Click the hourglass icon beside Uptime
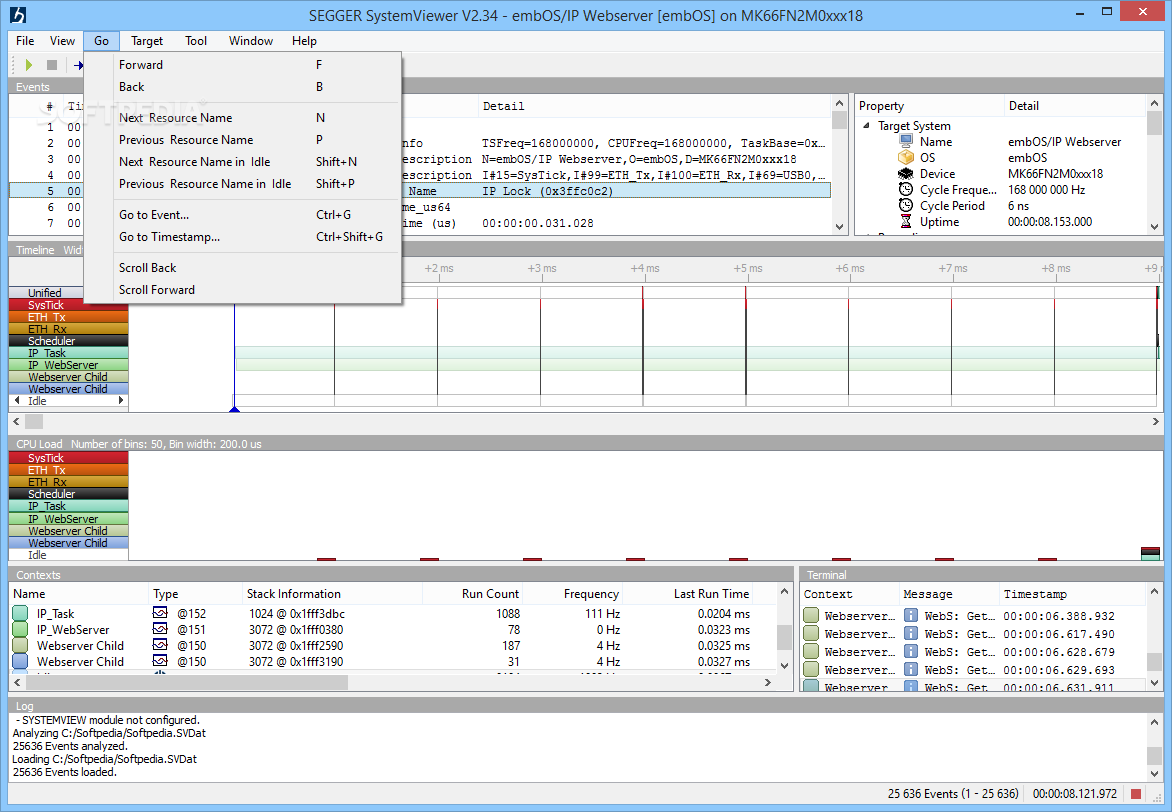The width and height of the screenshot is (1172, 812). point(906,221)
